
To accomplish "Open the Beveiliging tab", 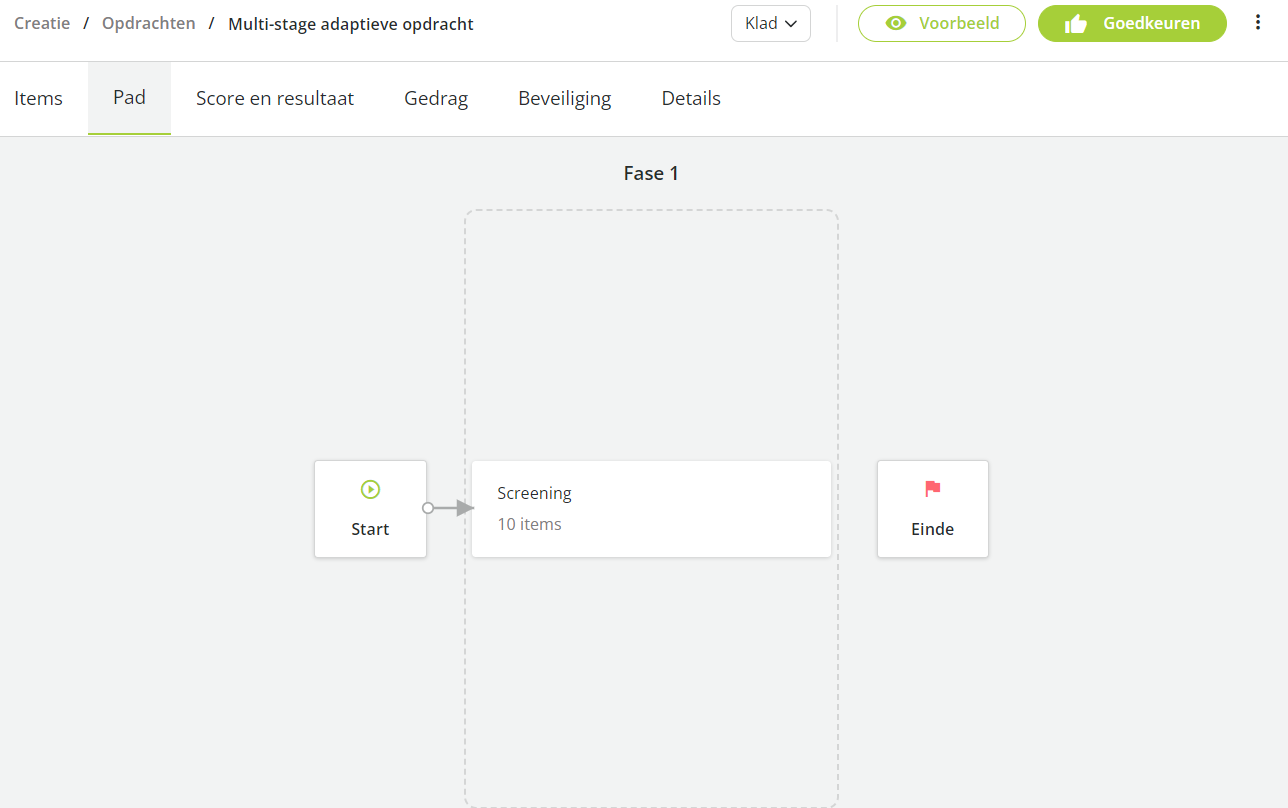I will (x=565, y=98).
